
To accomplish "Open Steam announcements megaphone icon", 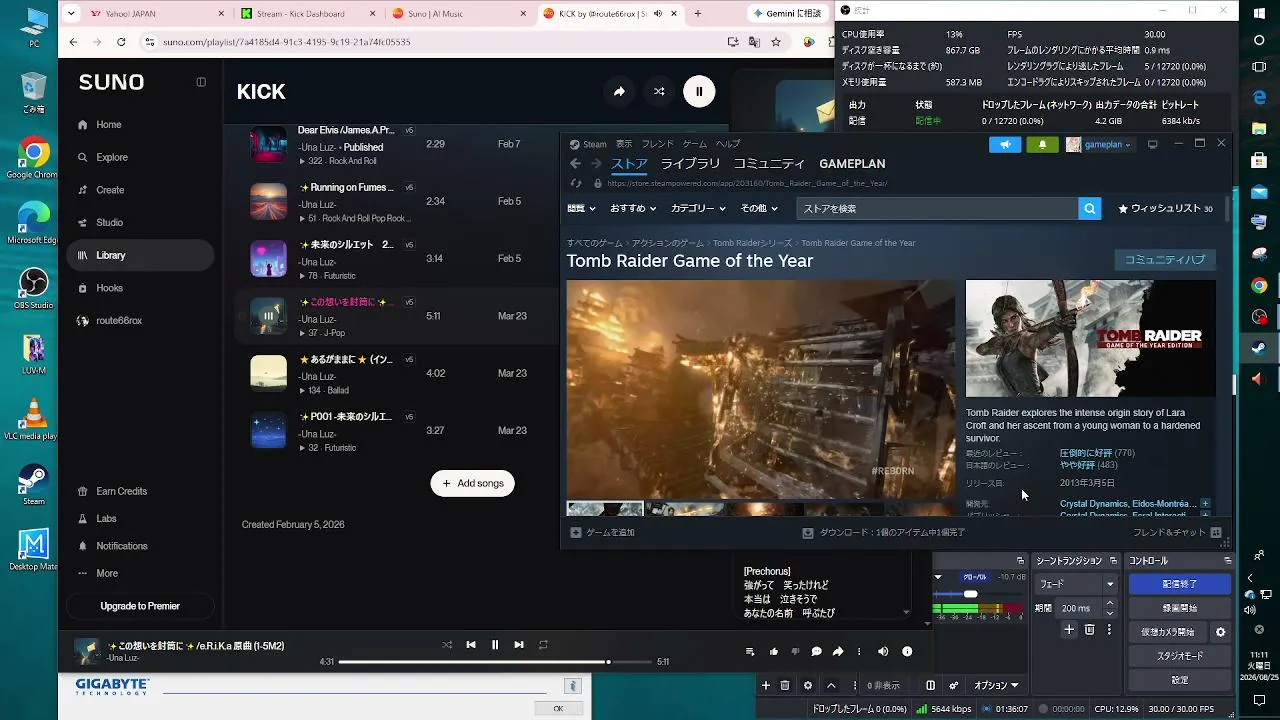I will 1005,144.
